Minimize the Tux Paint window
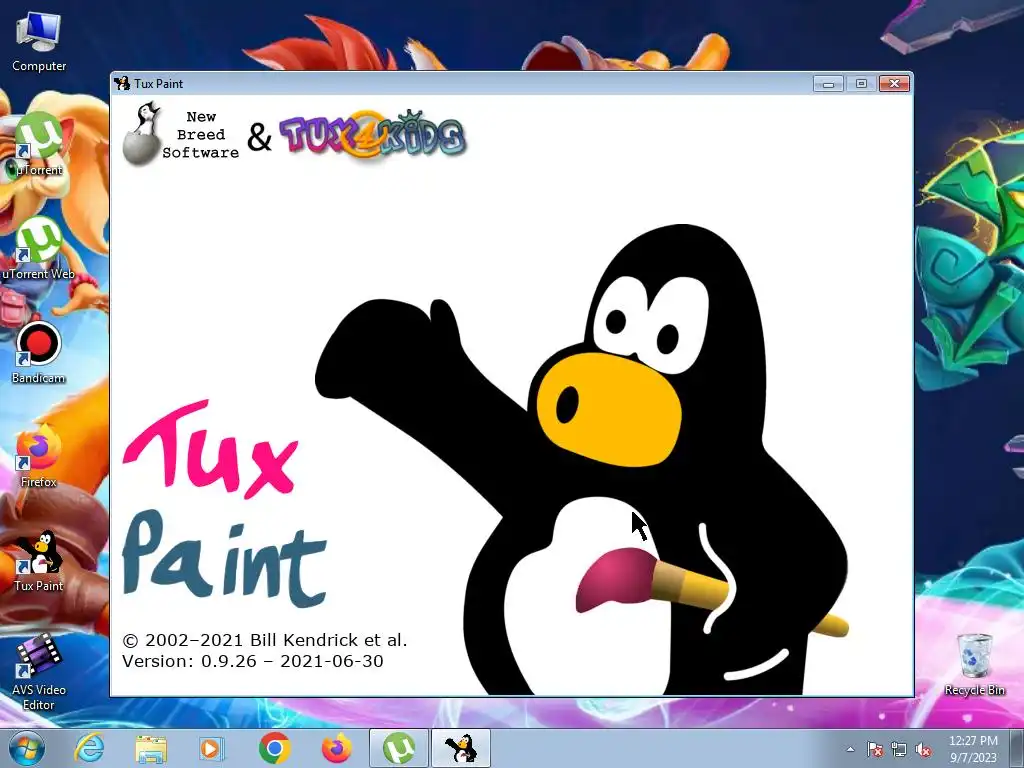The height and width of the screenshot is (768, 1024). pos(828,84)
